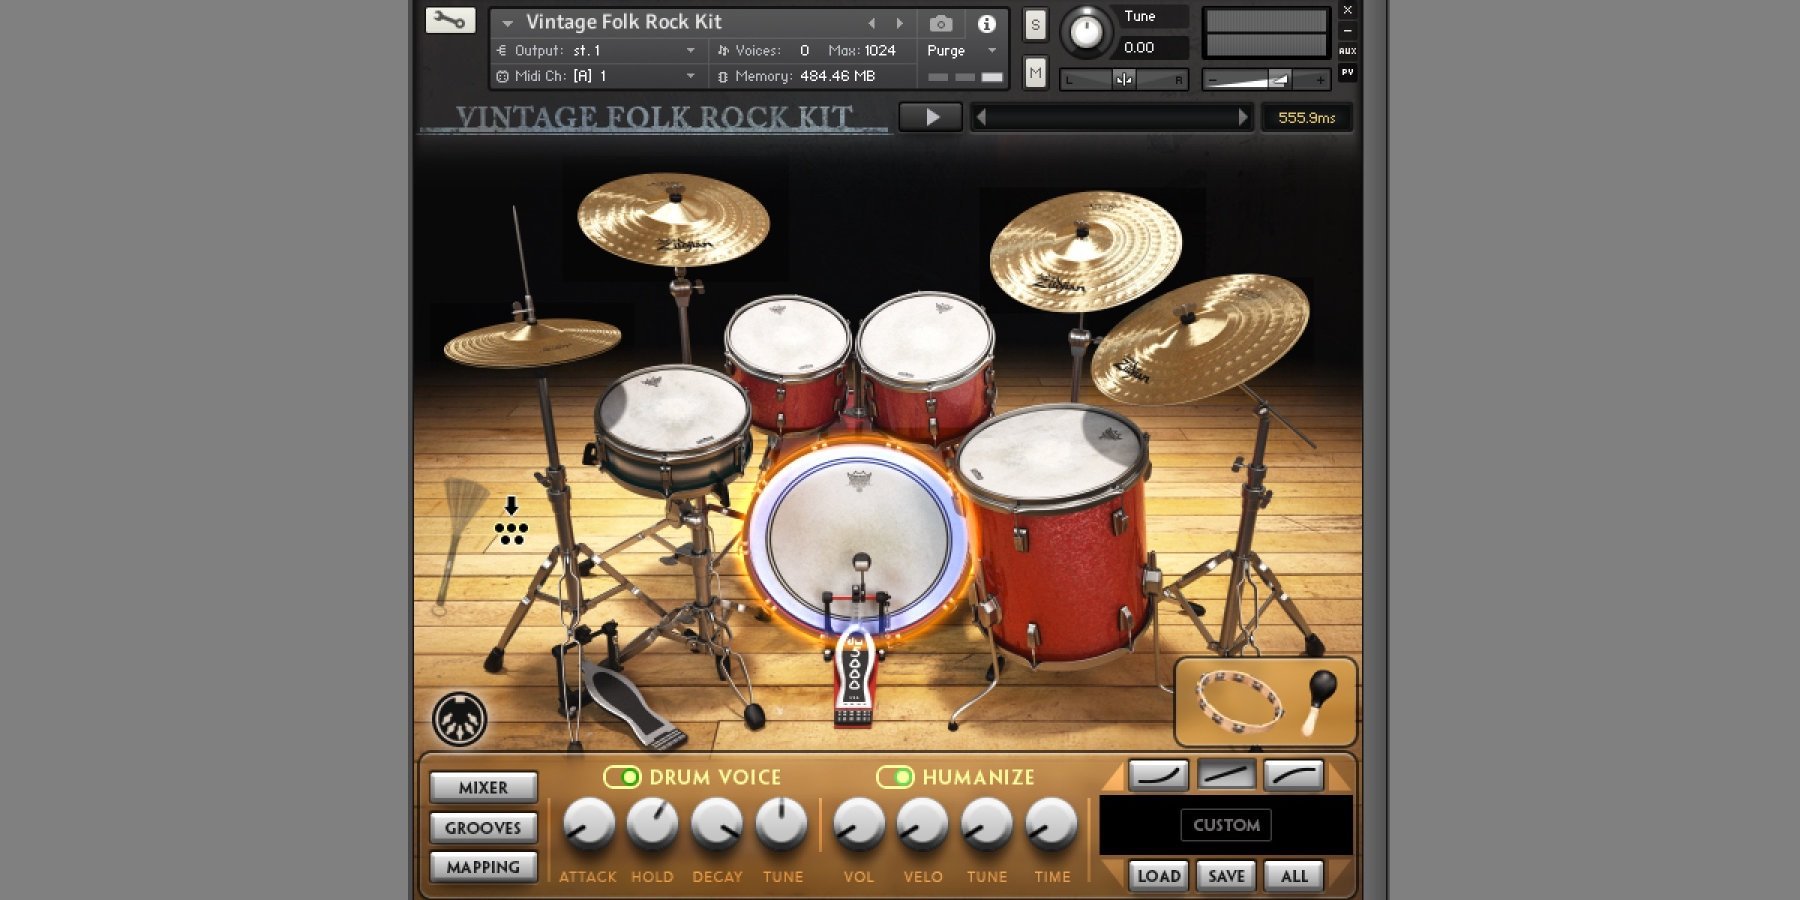Click the wrench icon to edit the instrument
Viewport: 1800px width, 900px height.
pyautogui.click(x=451, y=21)
